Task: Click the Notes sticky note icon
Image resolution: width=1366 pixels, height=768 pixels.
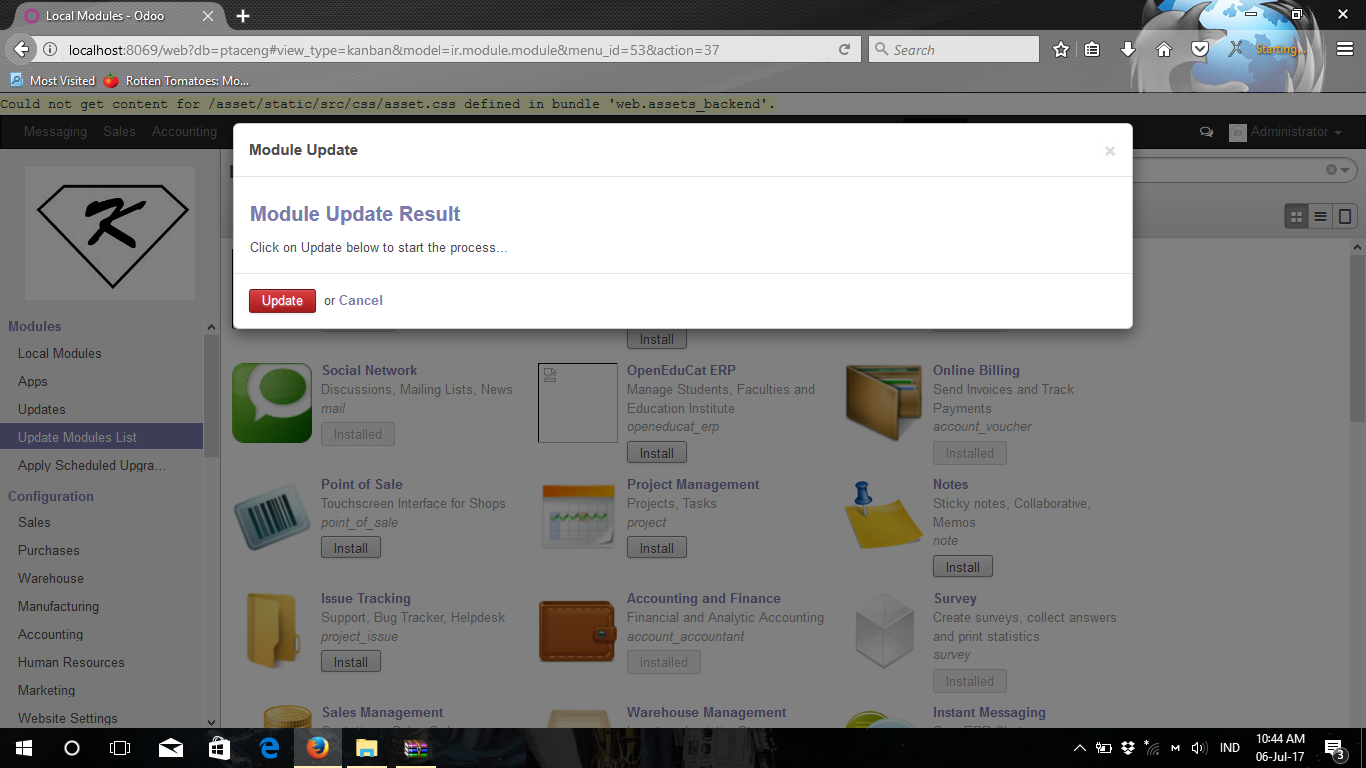Action: 884,517
